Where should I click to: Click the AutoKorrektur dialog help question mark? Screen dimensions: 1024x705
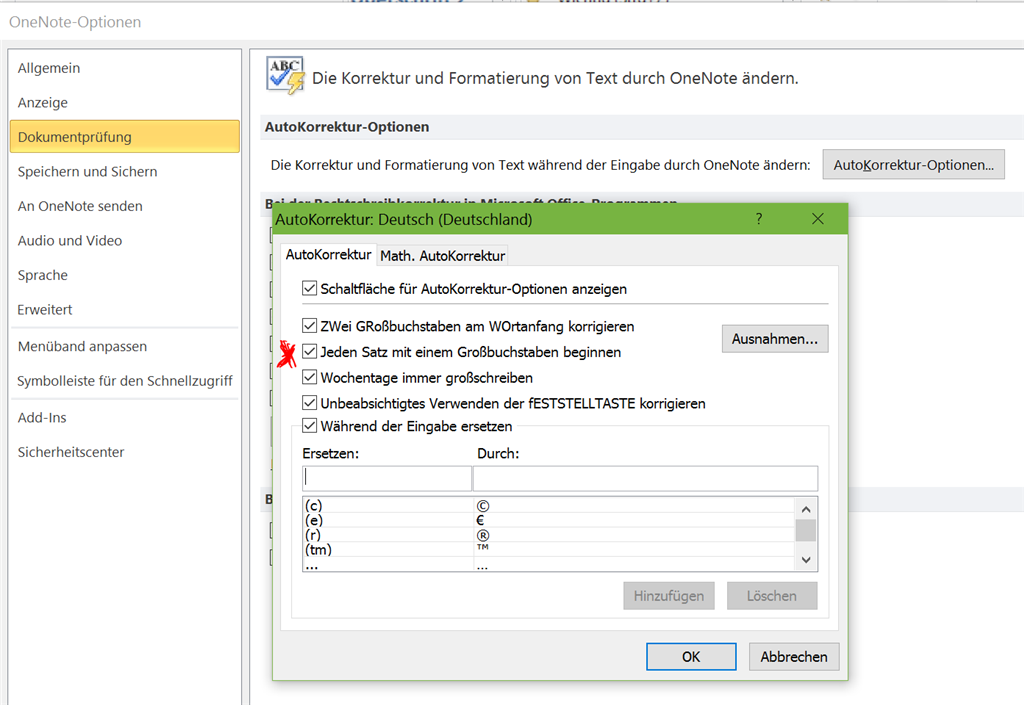click(759, 219)
